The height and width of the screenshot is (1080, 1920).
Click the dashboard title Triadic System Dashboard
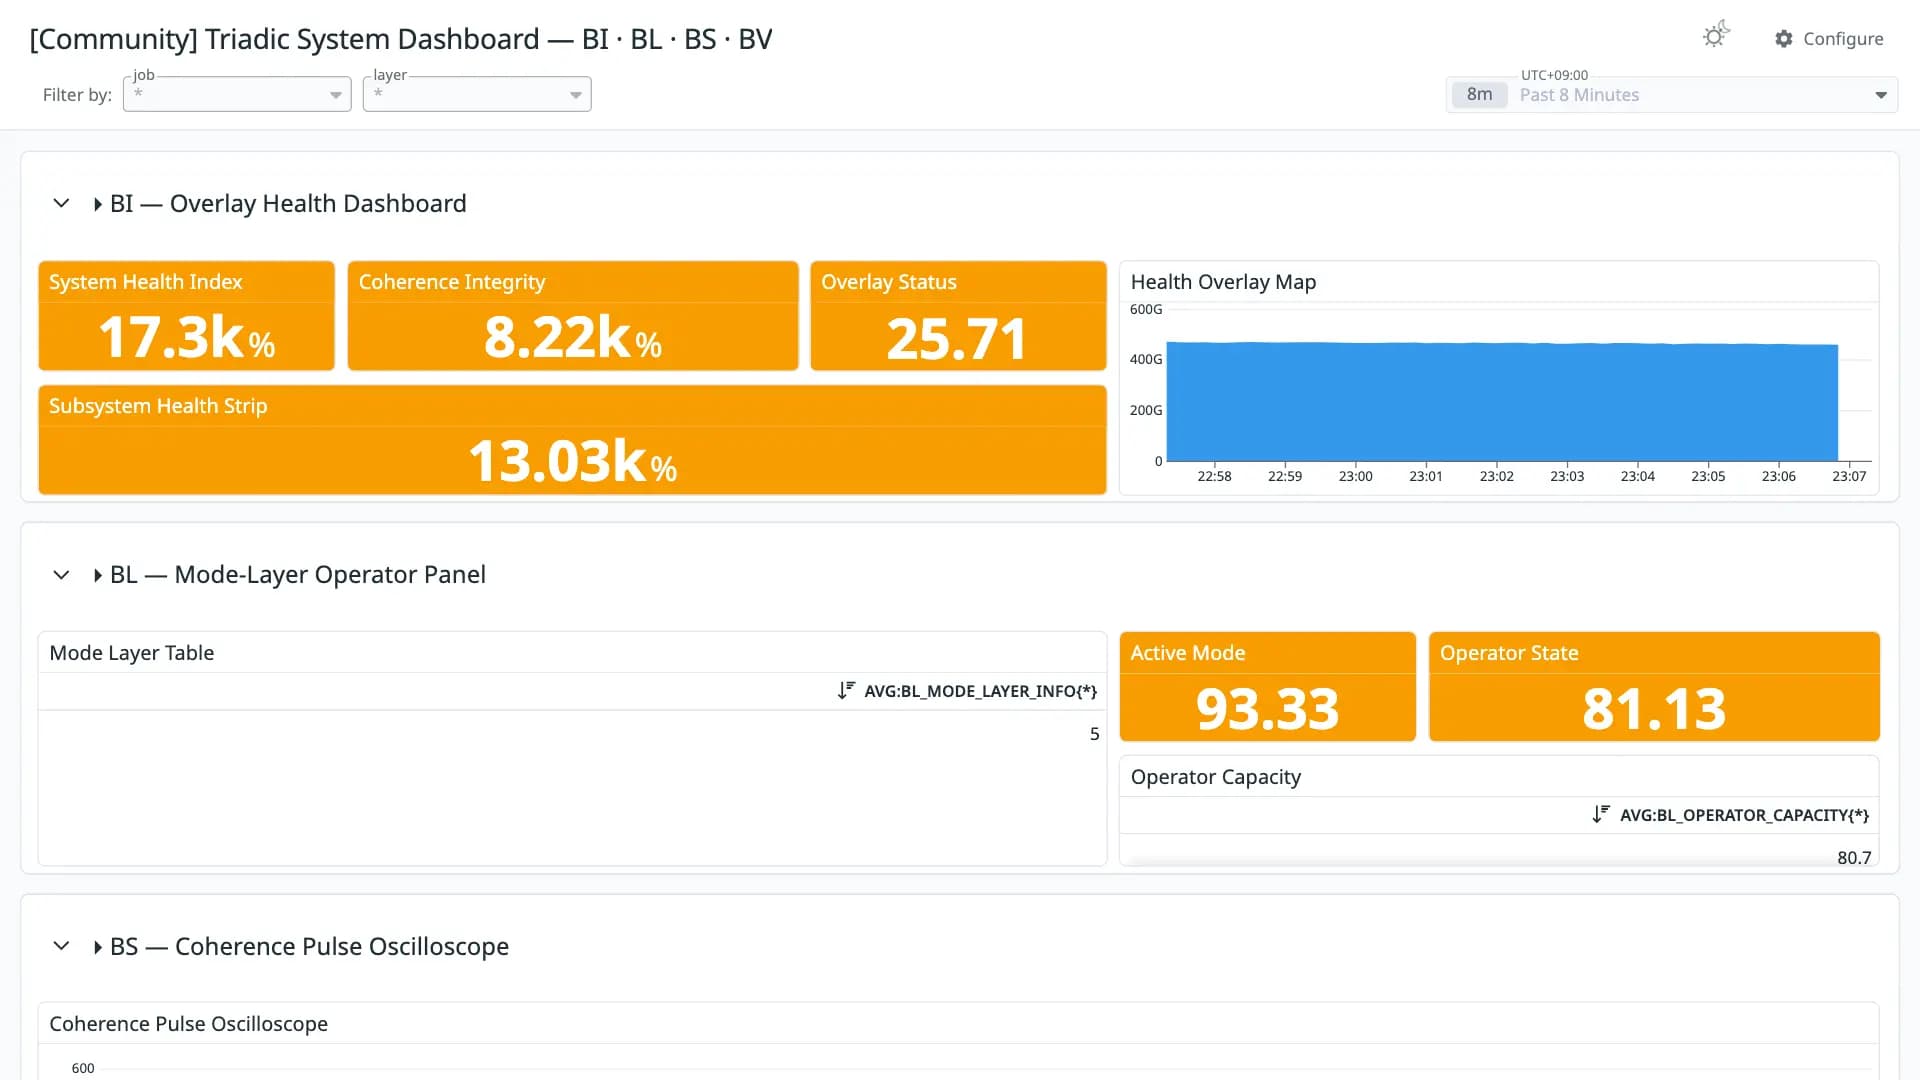click(x=401, y=39)
